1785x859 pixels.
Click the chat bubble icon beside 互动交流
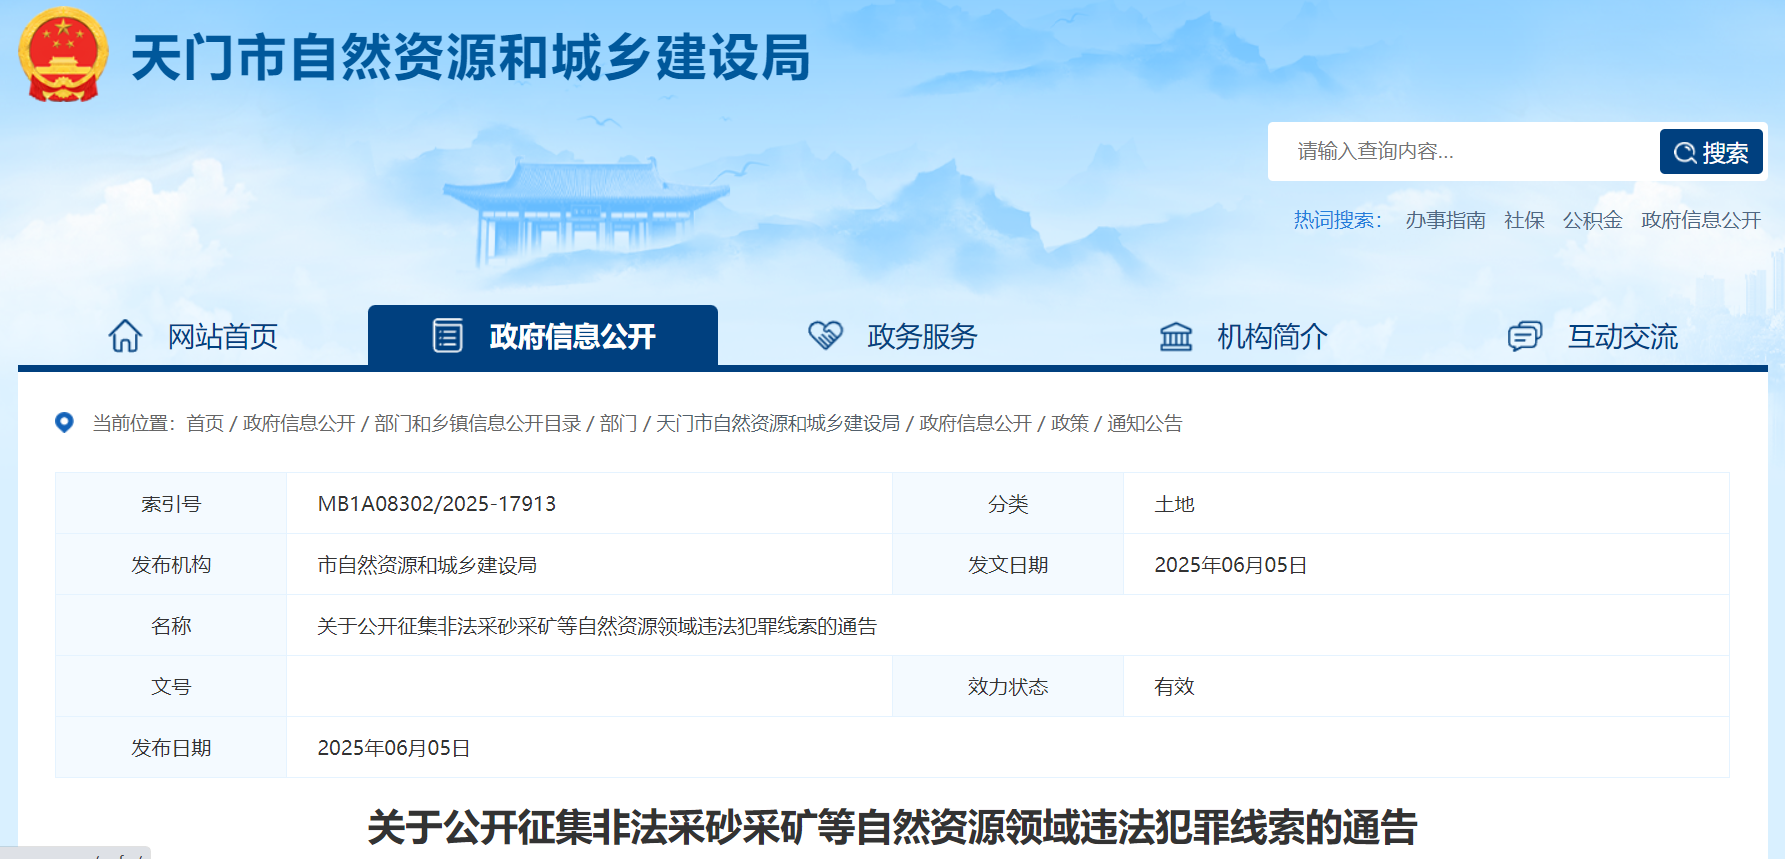[1524, 336]
